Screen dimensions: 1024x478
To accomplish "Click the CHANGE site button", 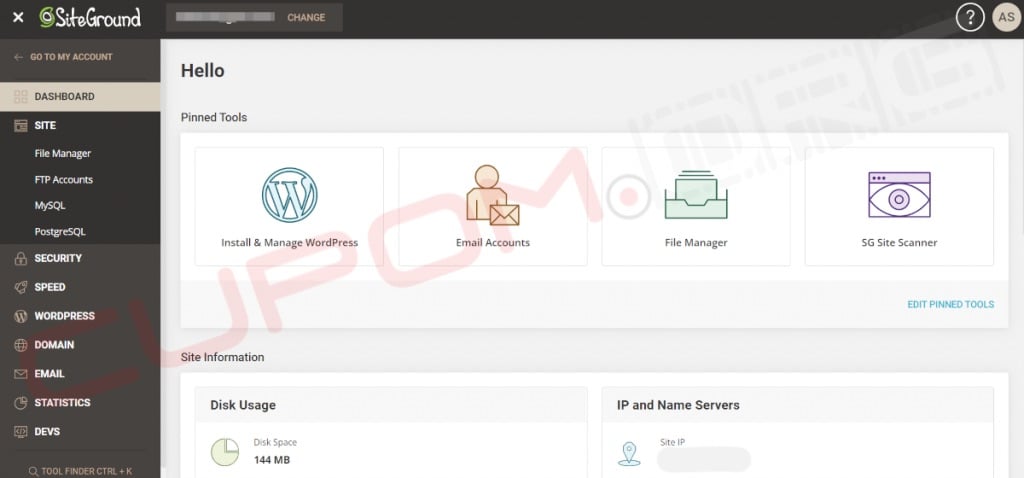I will pos(306,18).
